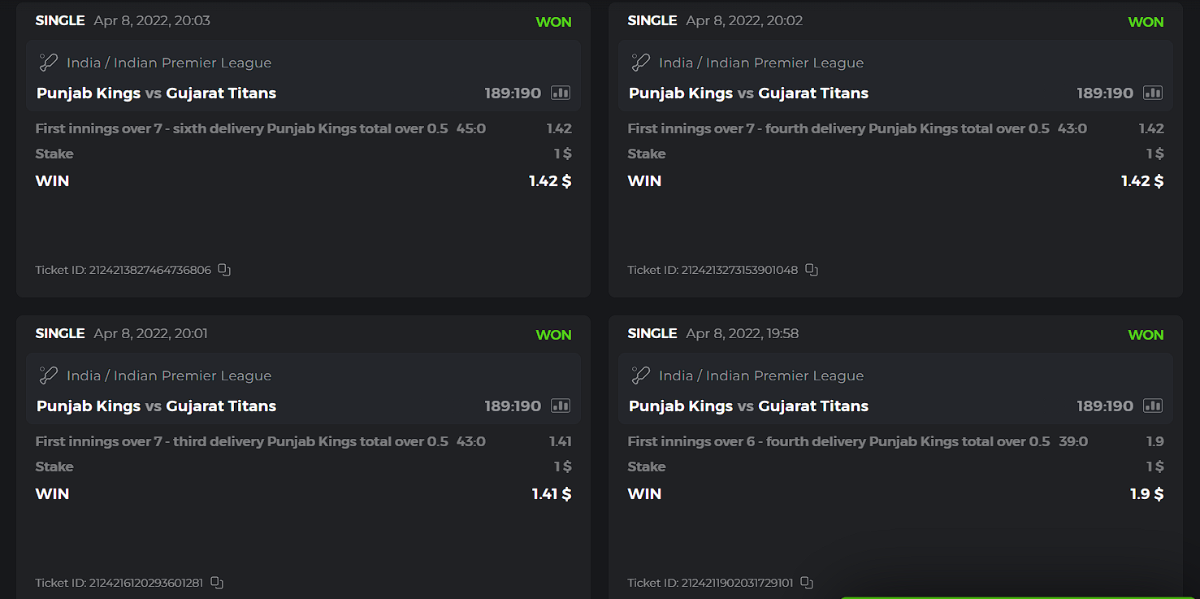Open Punjab Kings vs Gujarat Titans in 20:03 ticket

pyautogui.click(x=156, y=93)
